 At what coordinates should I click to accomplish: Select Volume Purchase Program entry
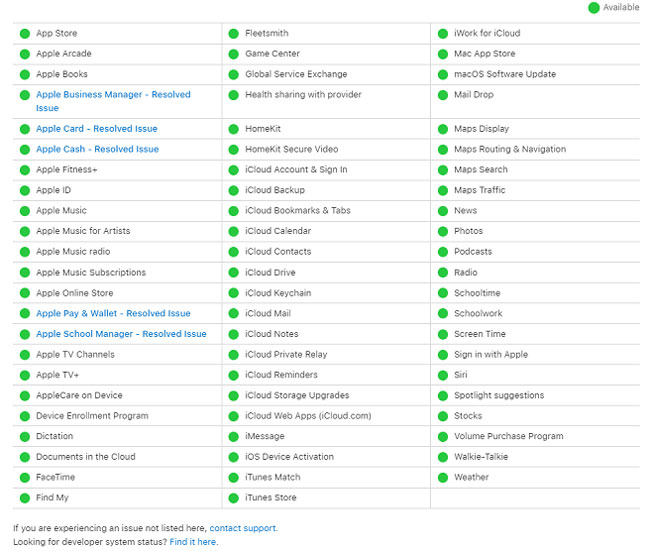[509, 436]
